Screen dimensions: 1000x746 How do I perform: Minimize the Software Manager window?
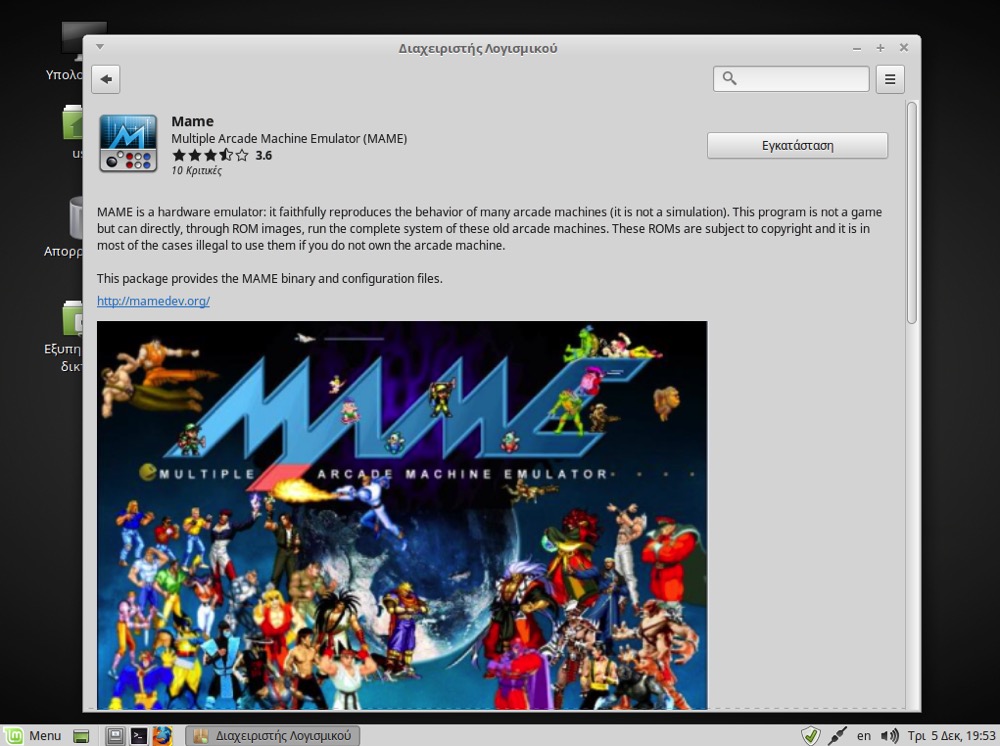coord(857,48)
